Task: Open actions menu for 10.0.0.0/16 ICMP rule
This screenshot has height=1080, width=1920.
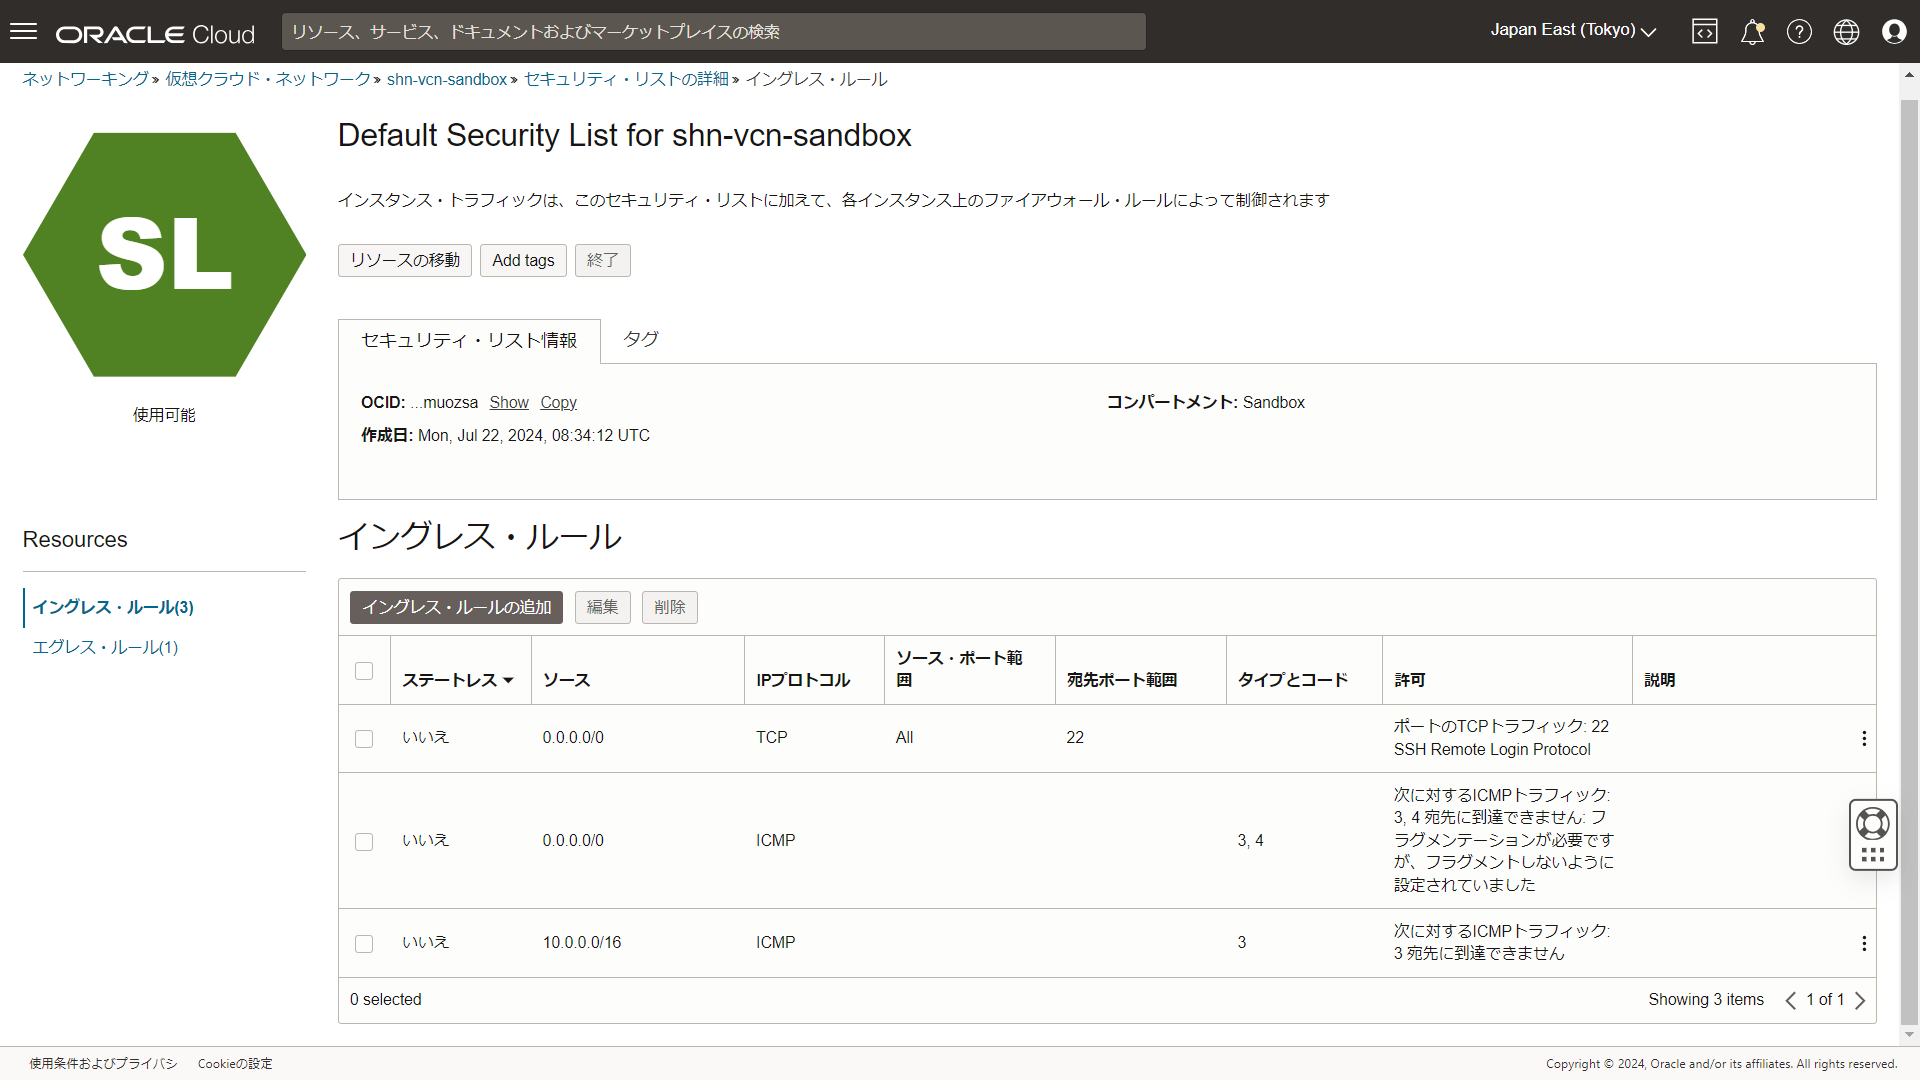Action: [1864, 943]
